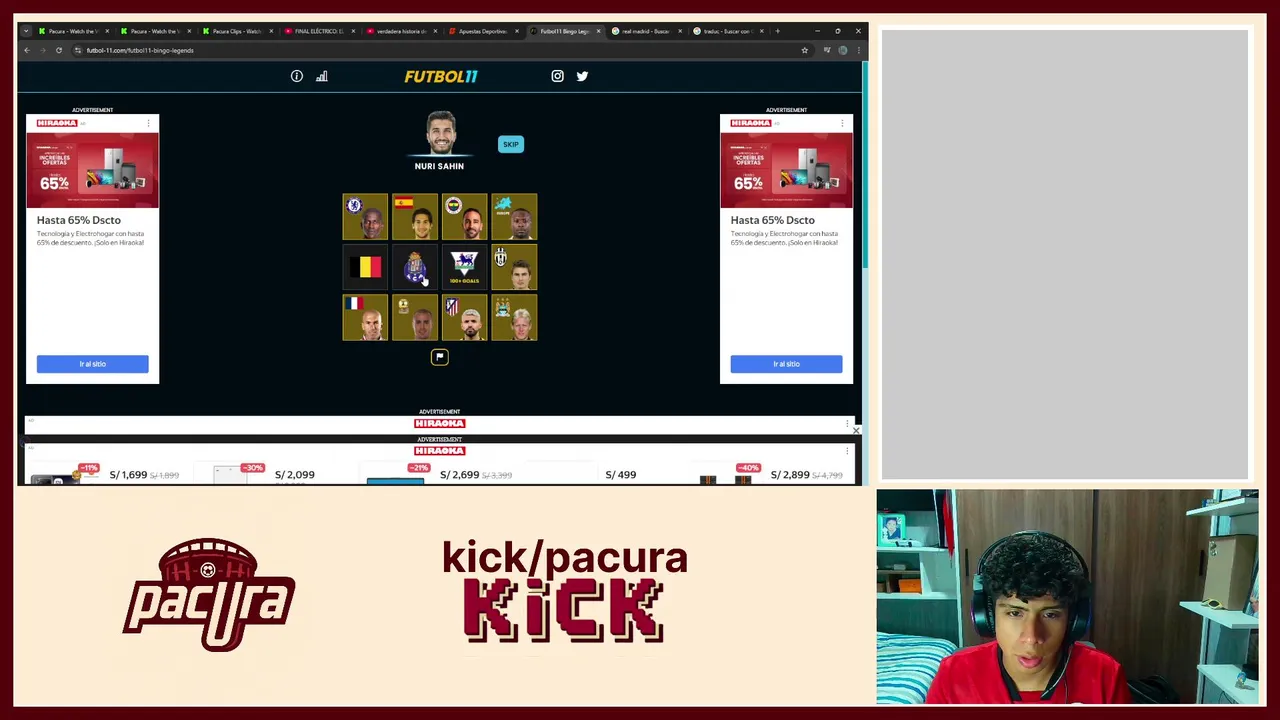Skip the Nuri Sahin player
Image resolution: width=1280 pixels, height=720 pixels.
pos(511,144)
